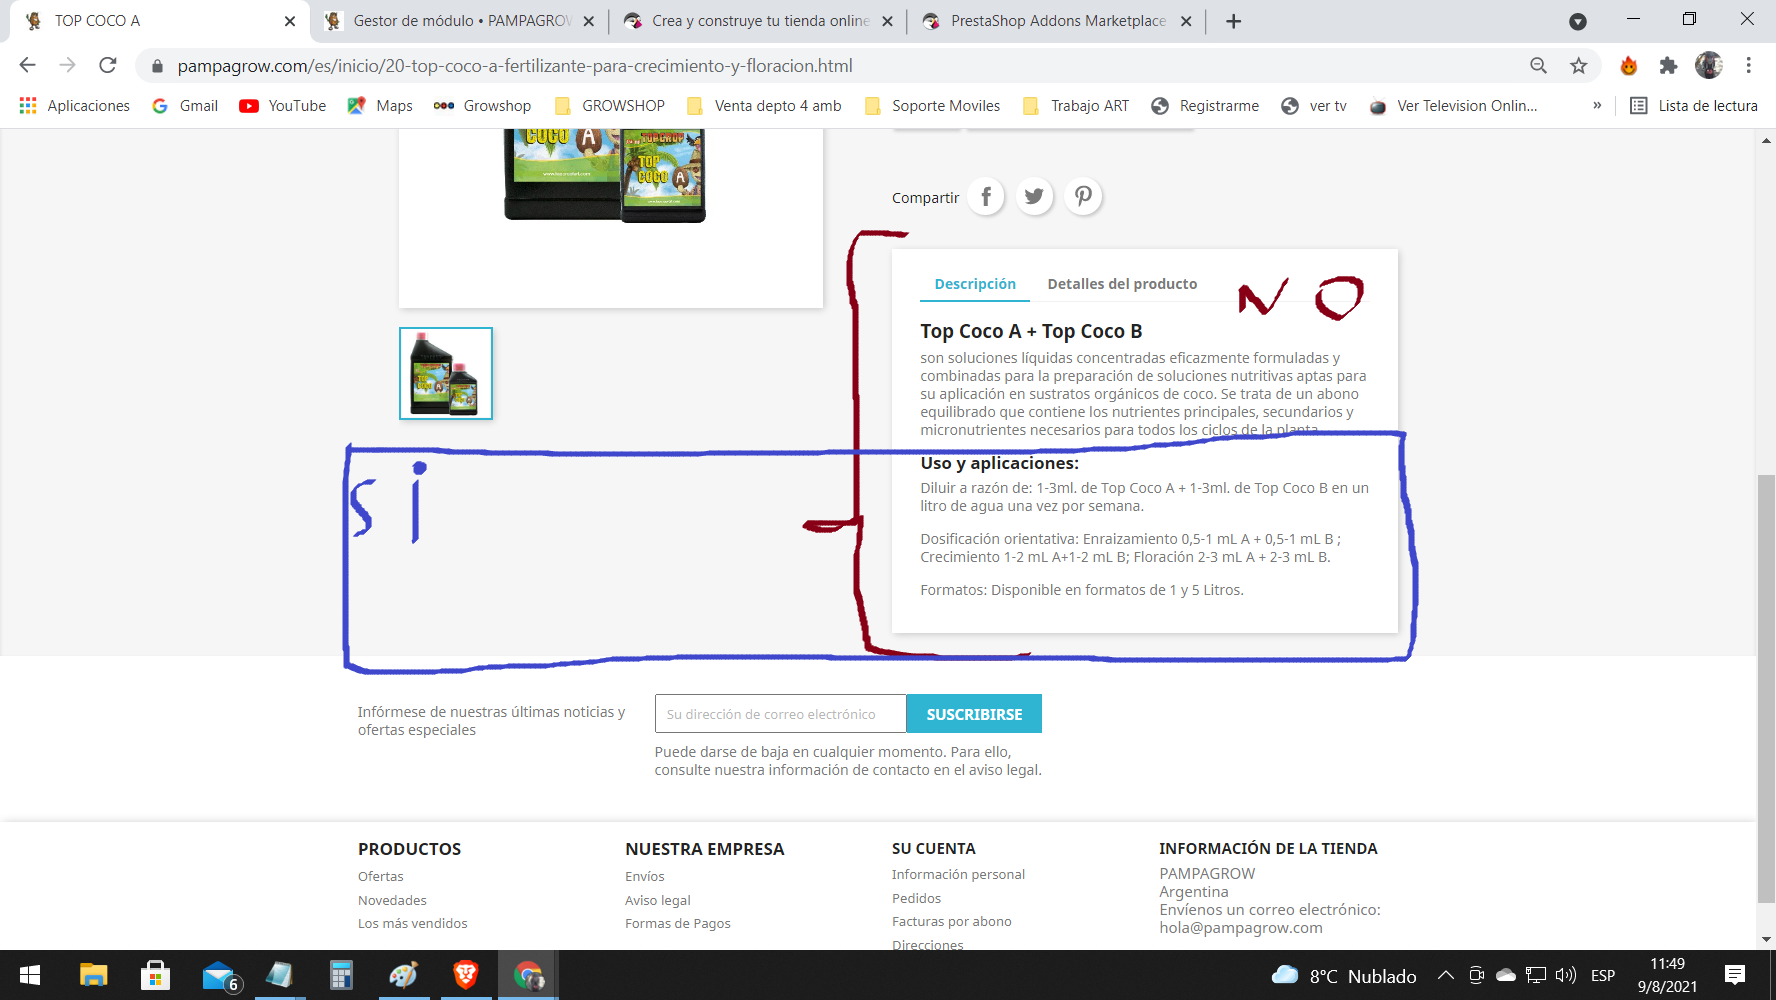Close the Gestor de módulo tab
The height and width of the screenshot is (1000, 1776).
[x=588, y=21]
